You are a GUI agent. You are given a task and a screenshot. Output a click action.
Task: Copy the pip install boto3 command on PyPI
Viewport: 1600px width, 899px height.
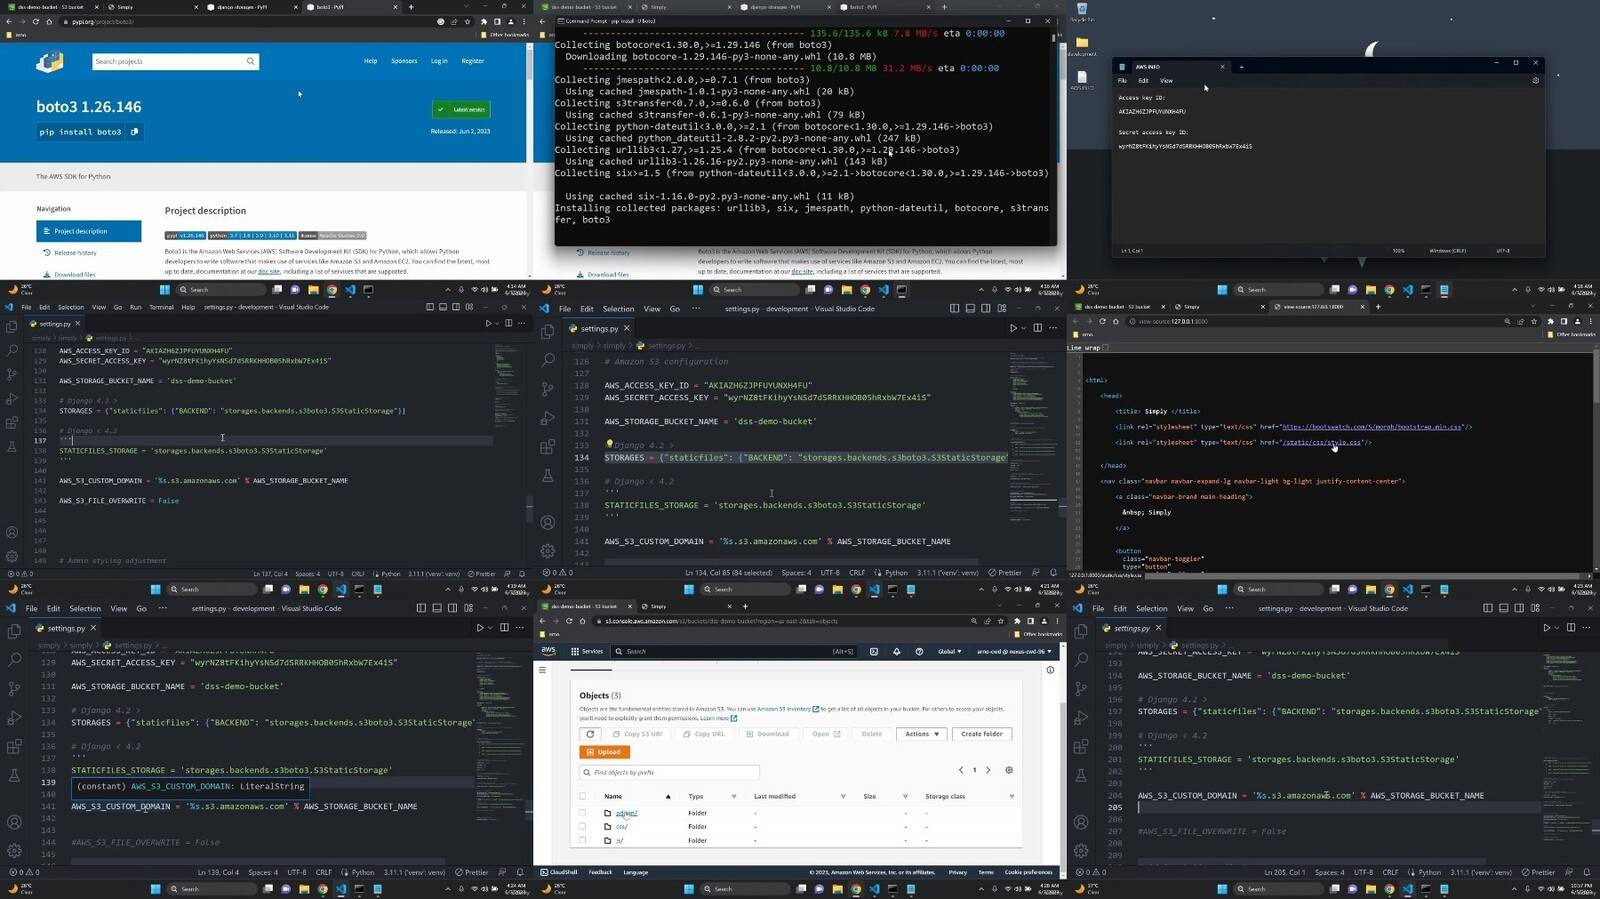(135, 132)
